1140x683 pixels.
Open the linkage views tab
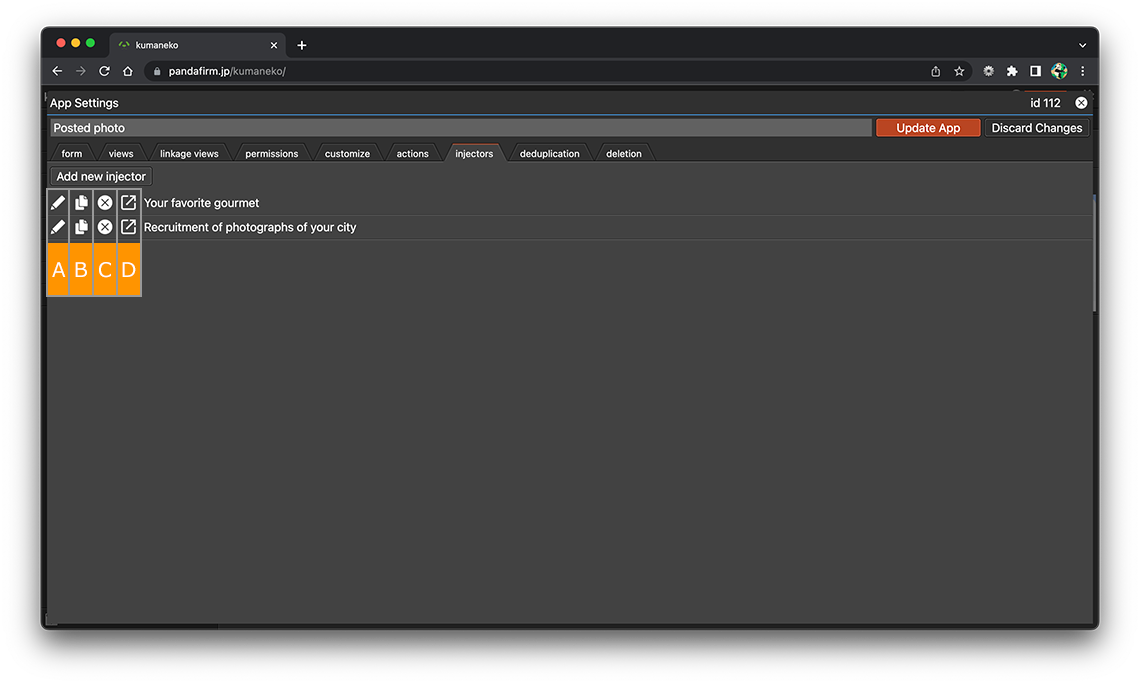189,154
